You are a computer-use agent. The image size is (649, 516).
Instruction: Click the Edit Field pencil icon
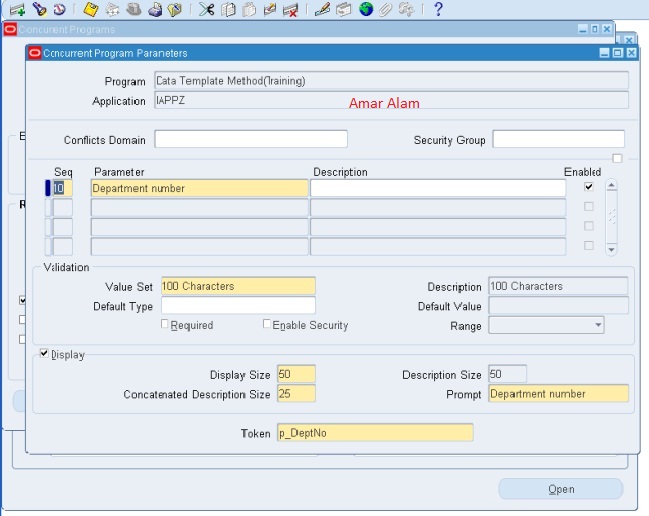pyautogui.click(x=322, y=9)
